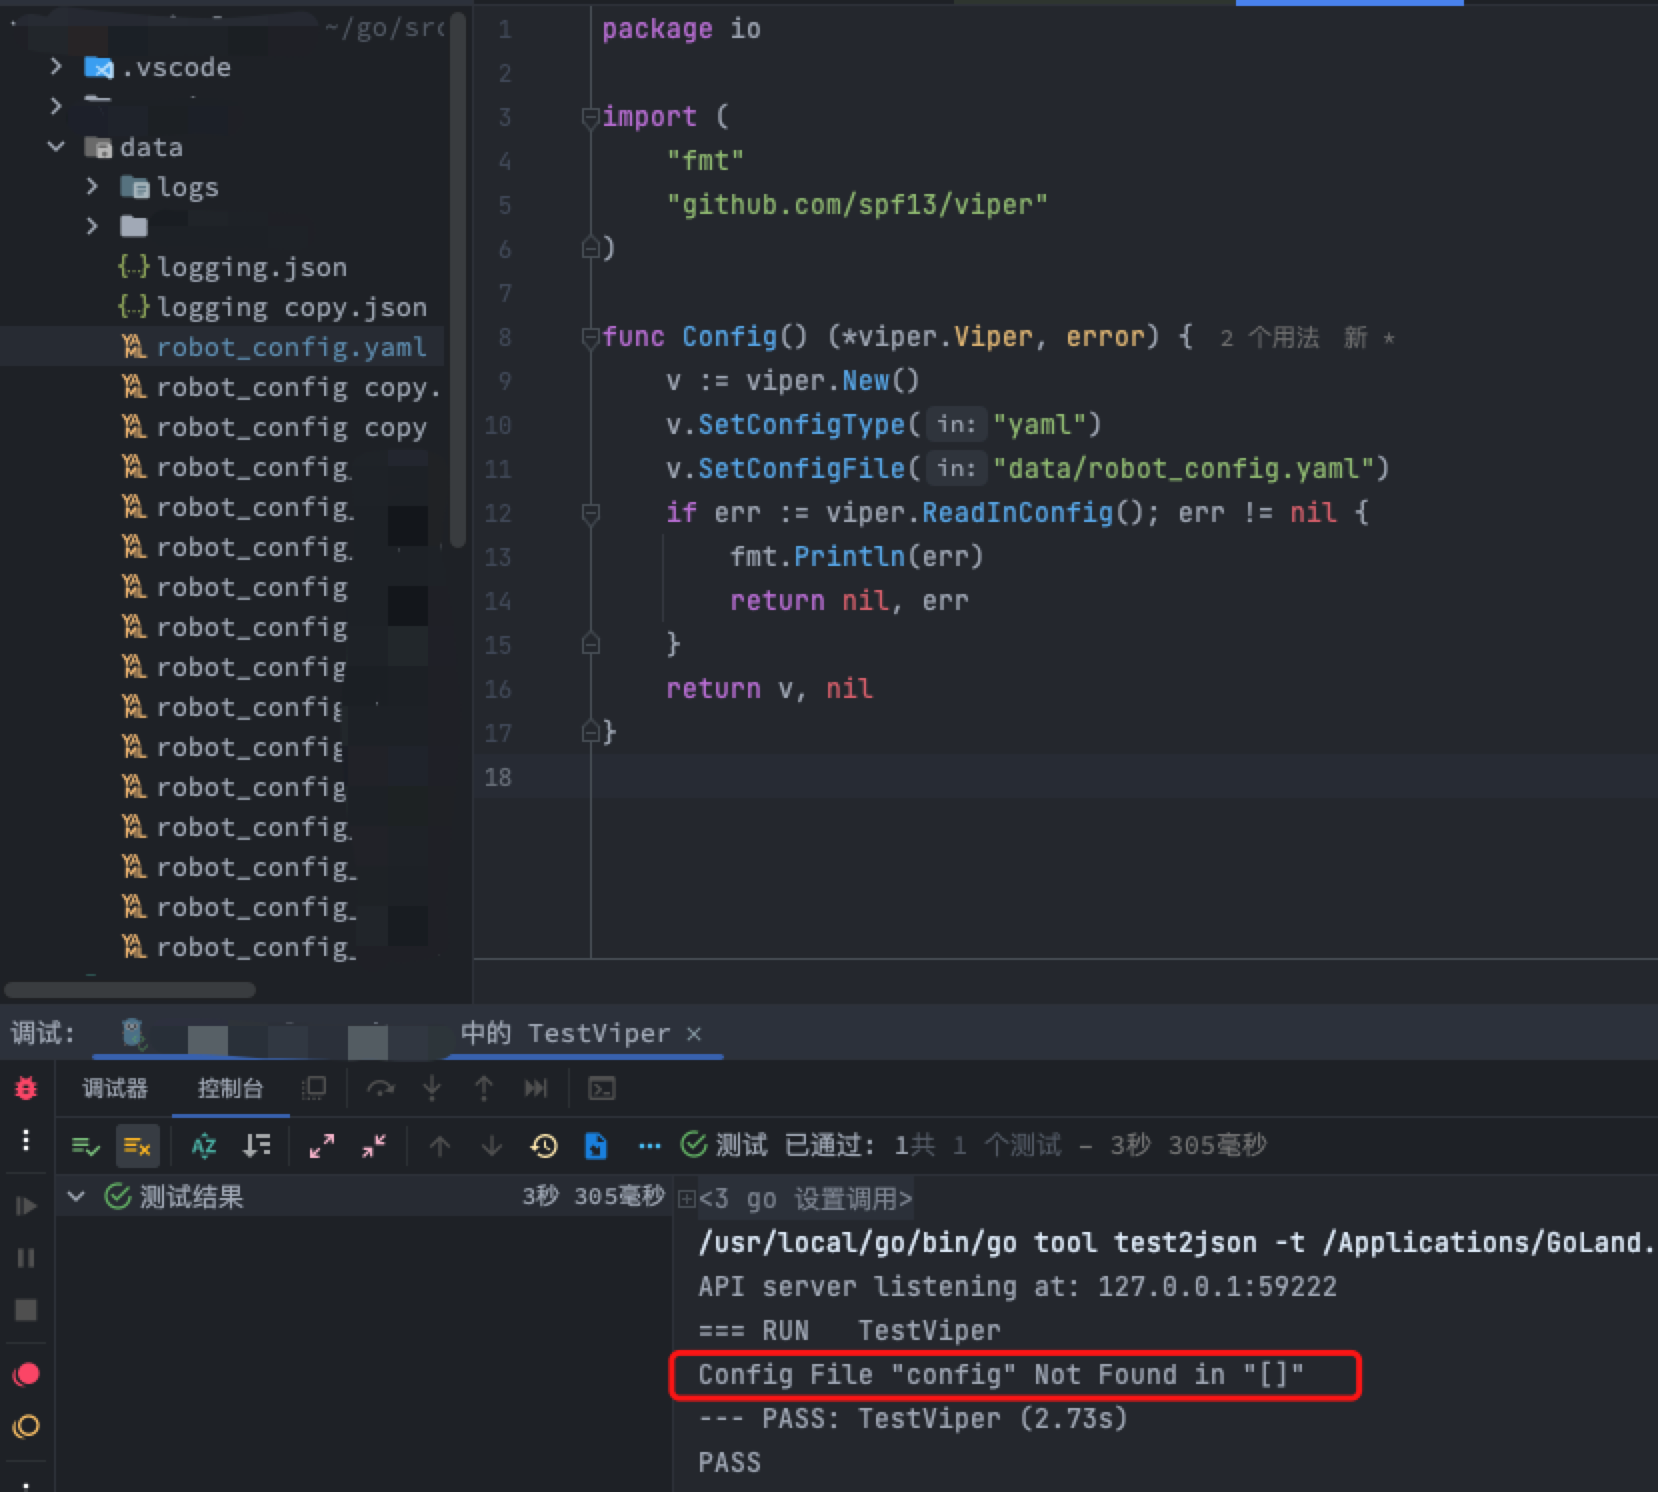Toggle the breakpoint mute red circle

point(26,1374)
